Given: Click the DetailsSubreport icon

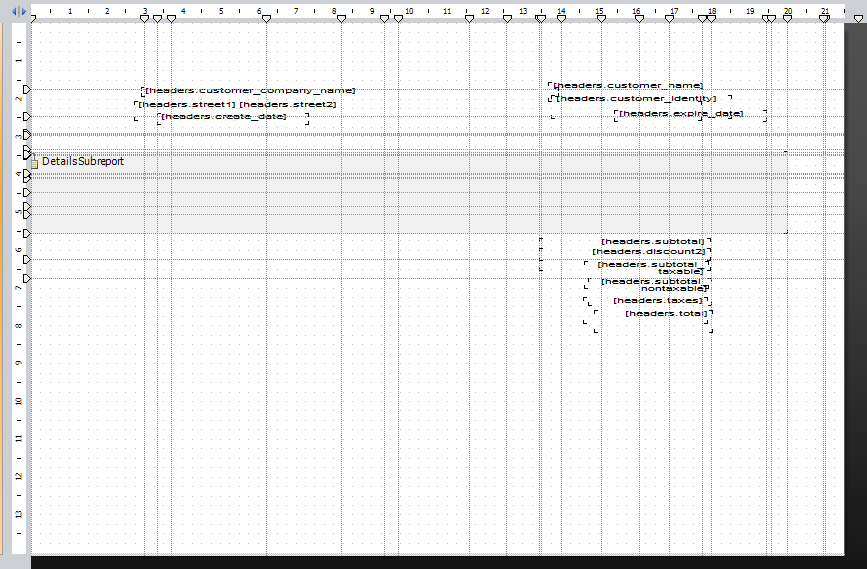Looking at the screenshot, I should [34, 163].
